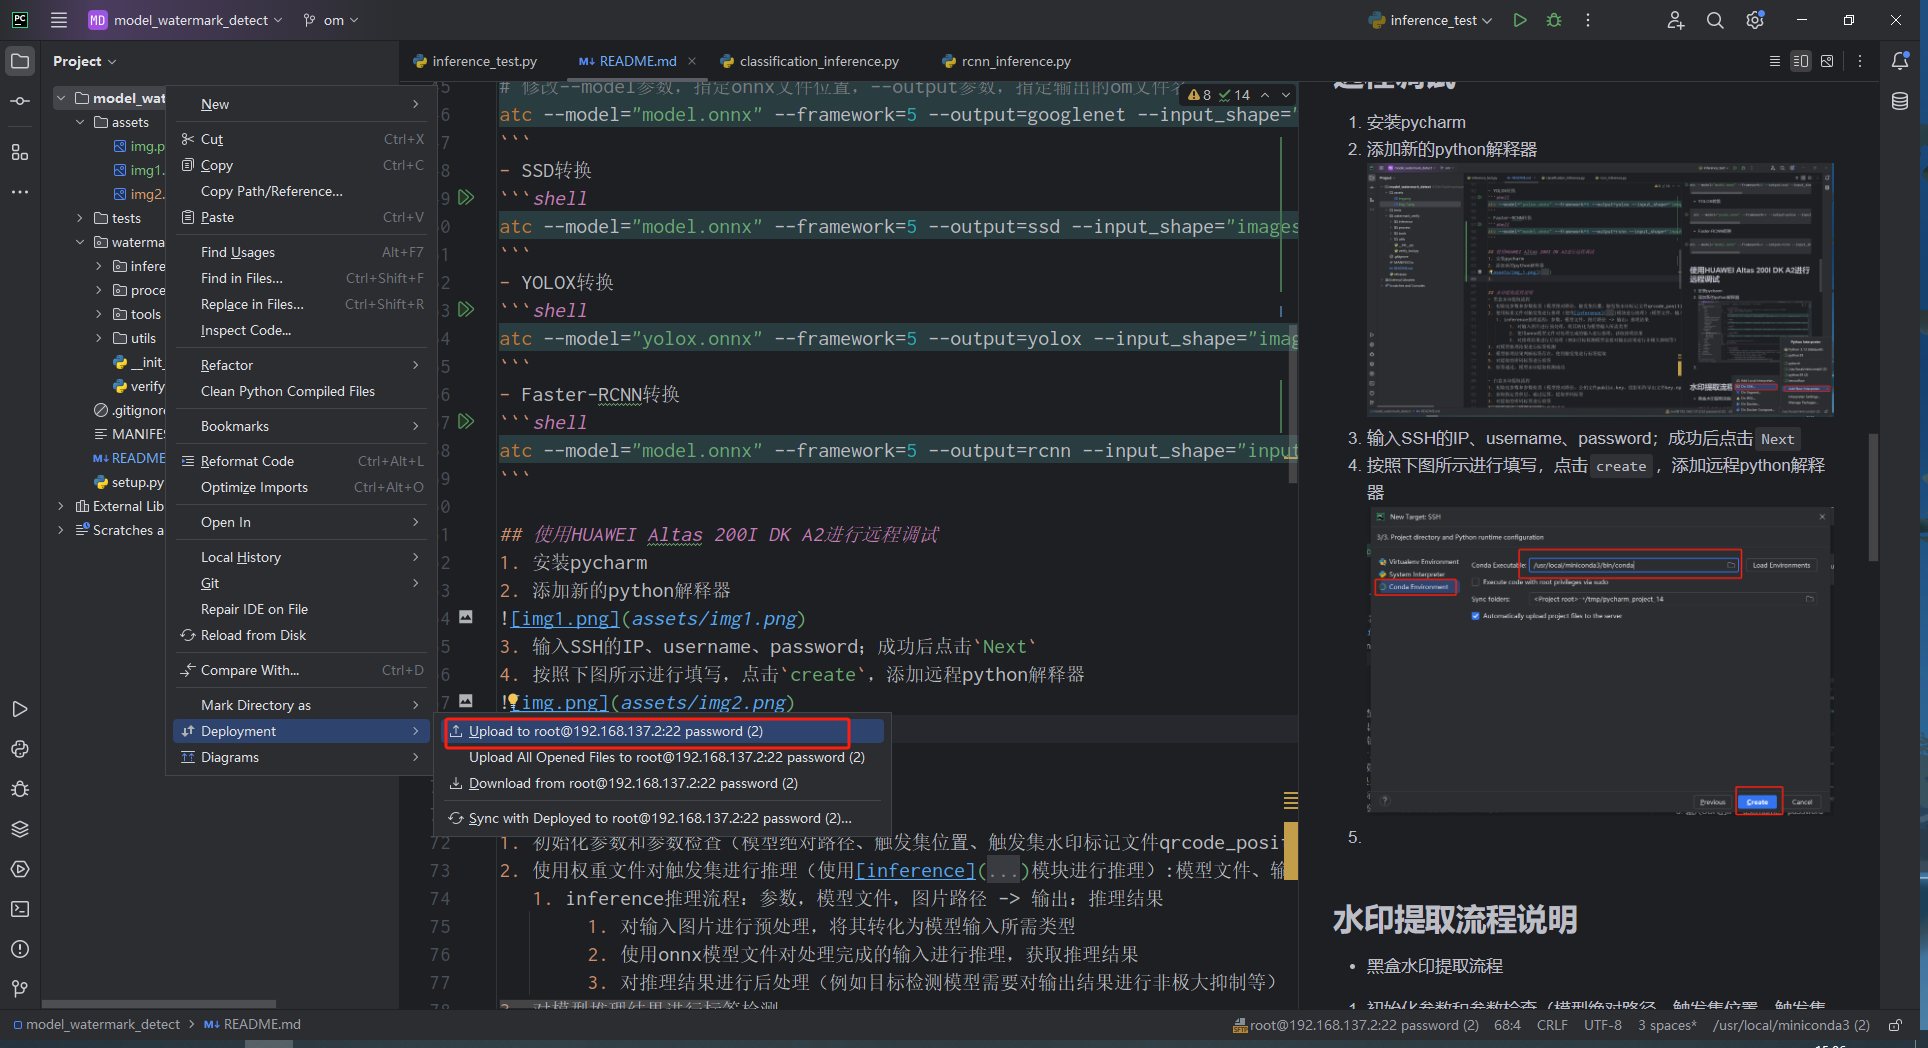
Task: Click the CRLF line separator widget
Action: click(1552, 1025)
